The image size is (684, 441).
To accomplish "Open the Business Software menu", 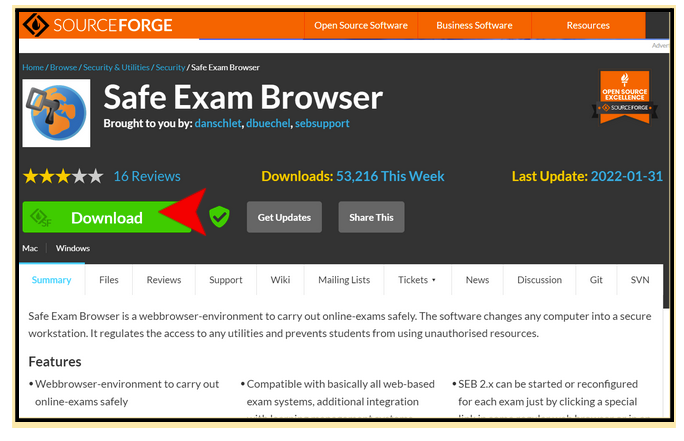I will 475,26.
